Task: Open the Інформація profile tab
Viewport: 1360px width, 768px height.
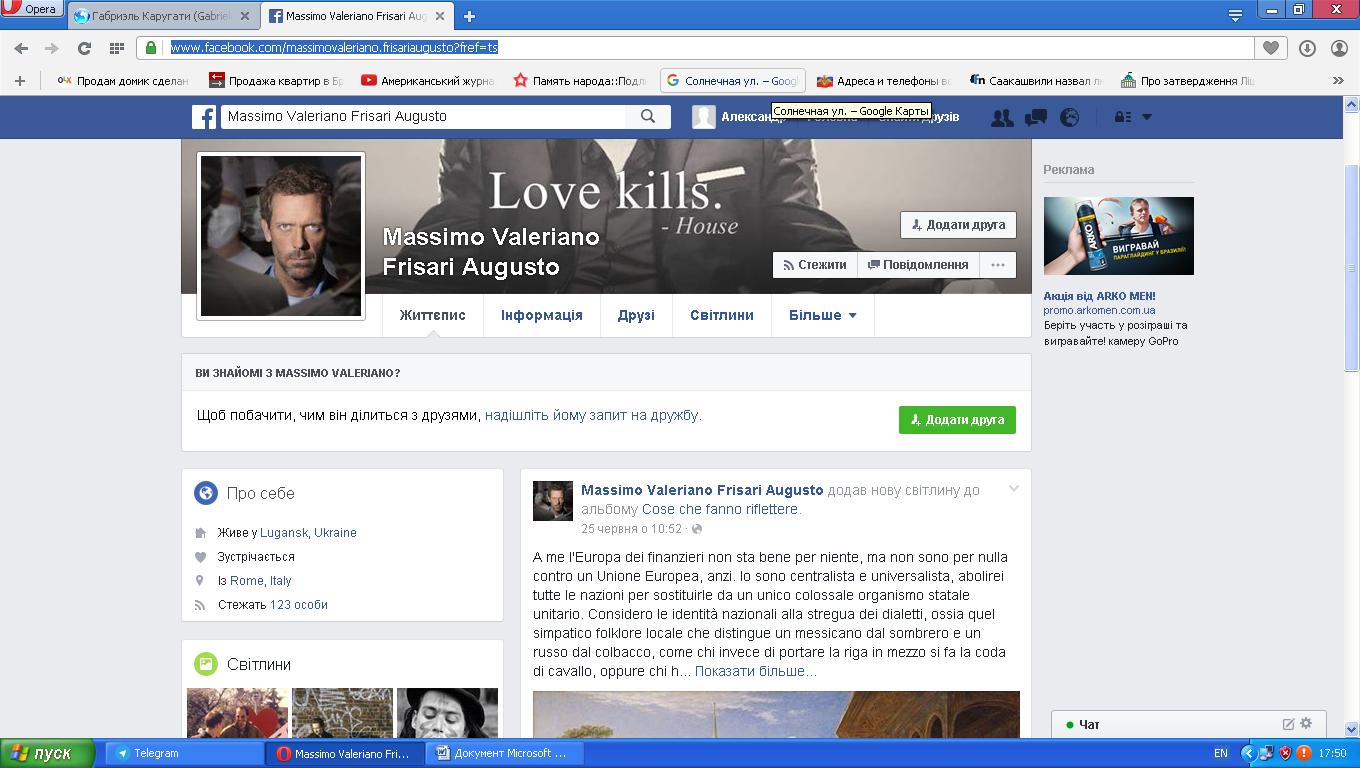Action: click(x=541, y=315)
